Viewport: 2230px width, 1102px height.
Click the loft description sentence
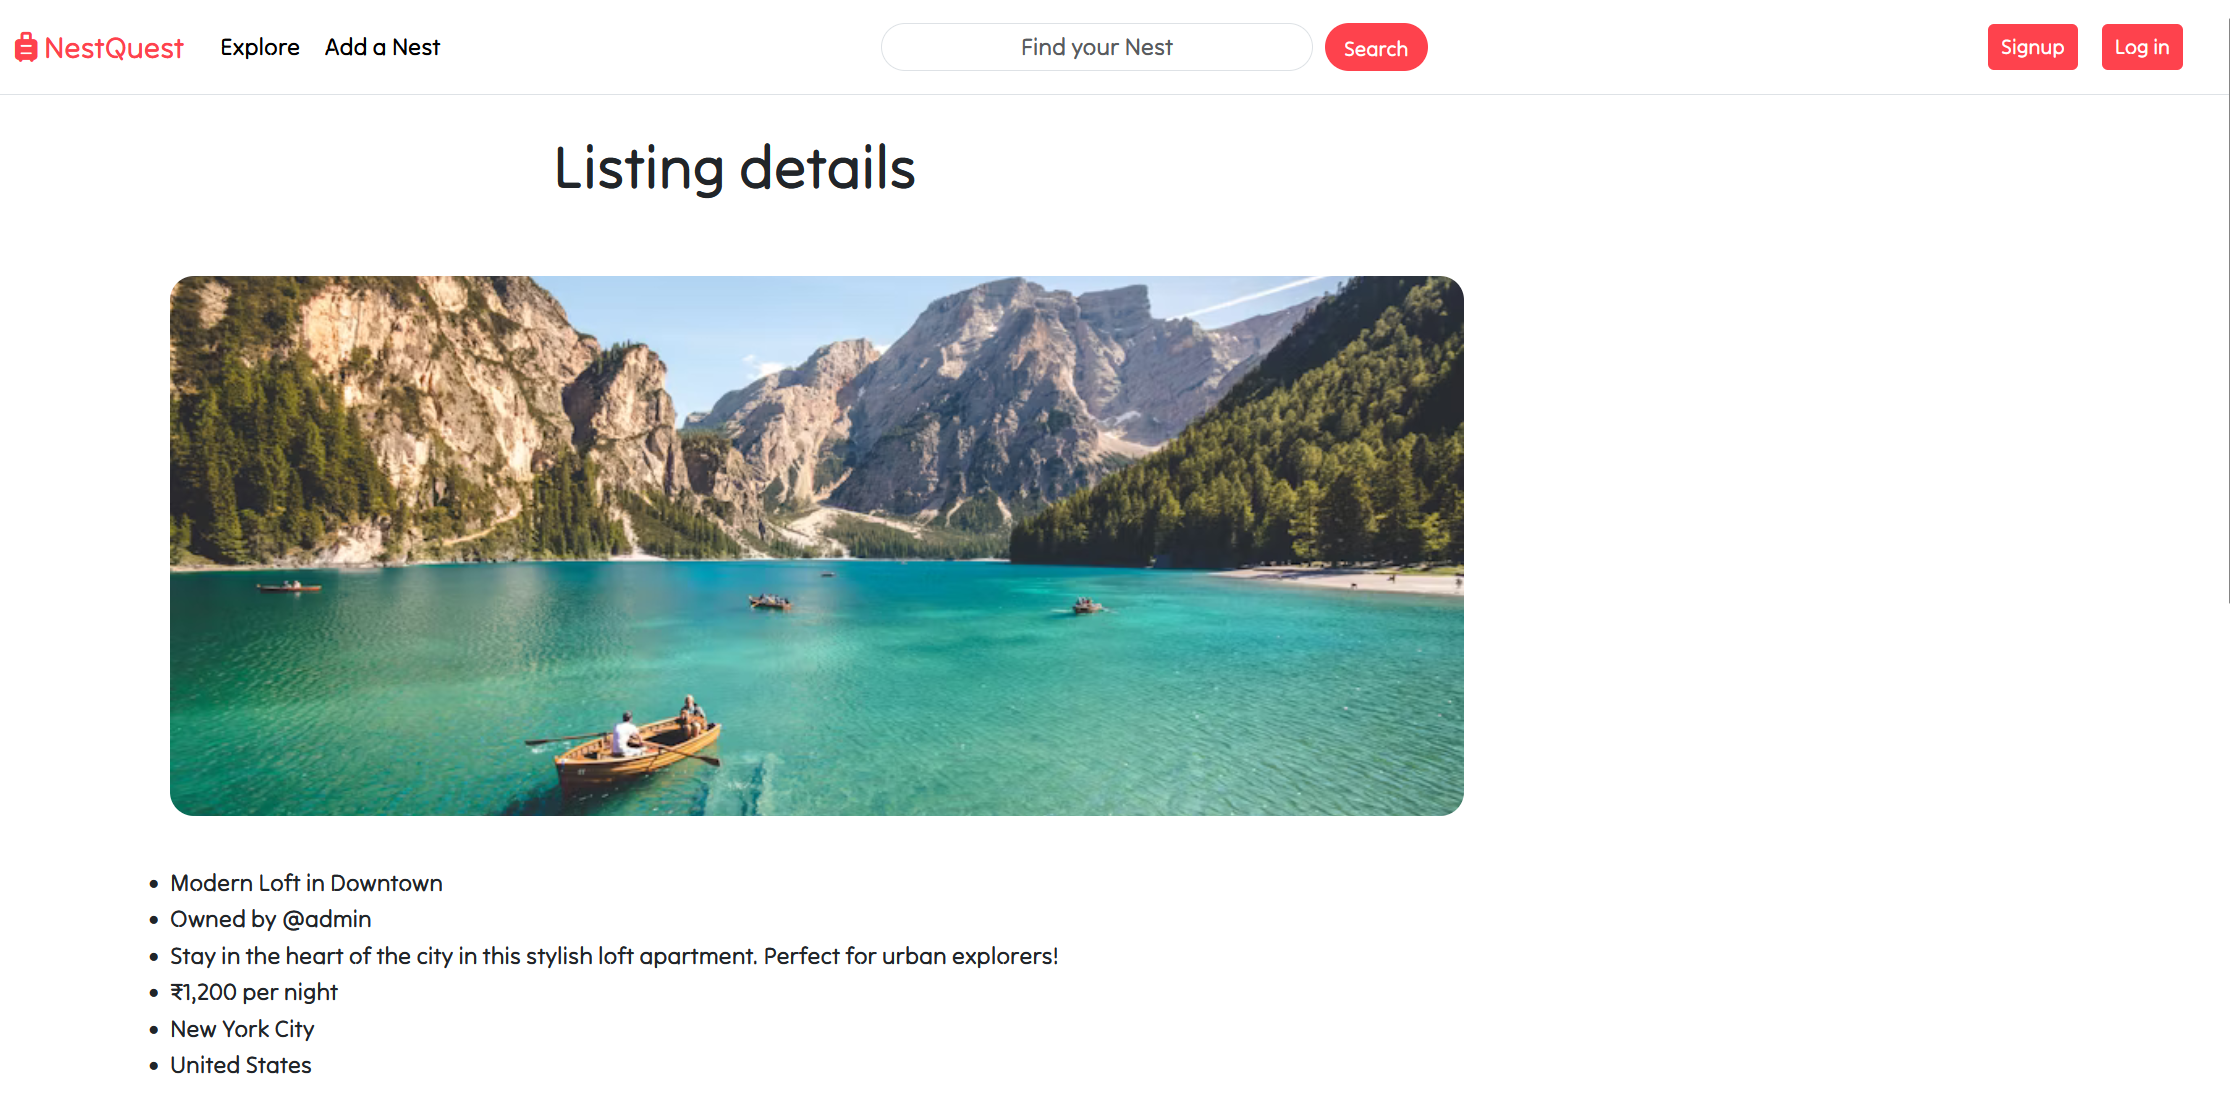click(x=614, y=956)
